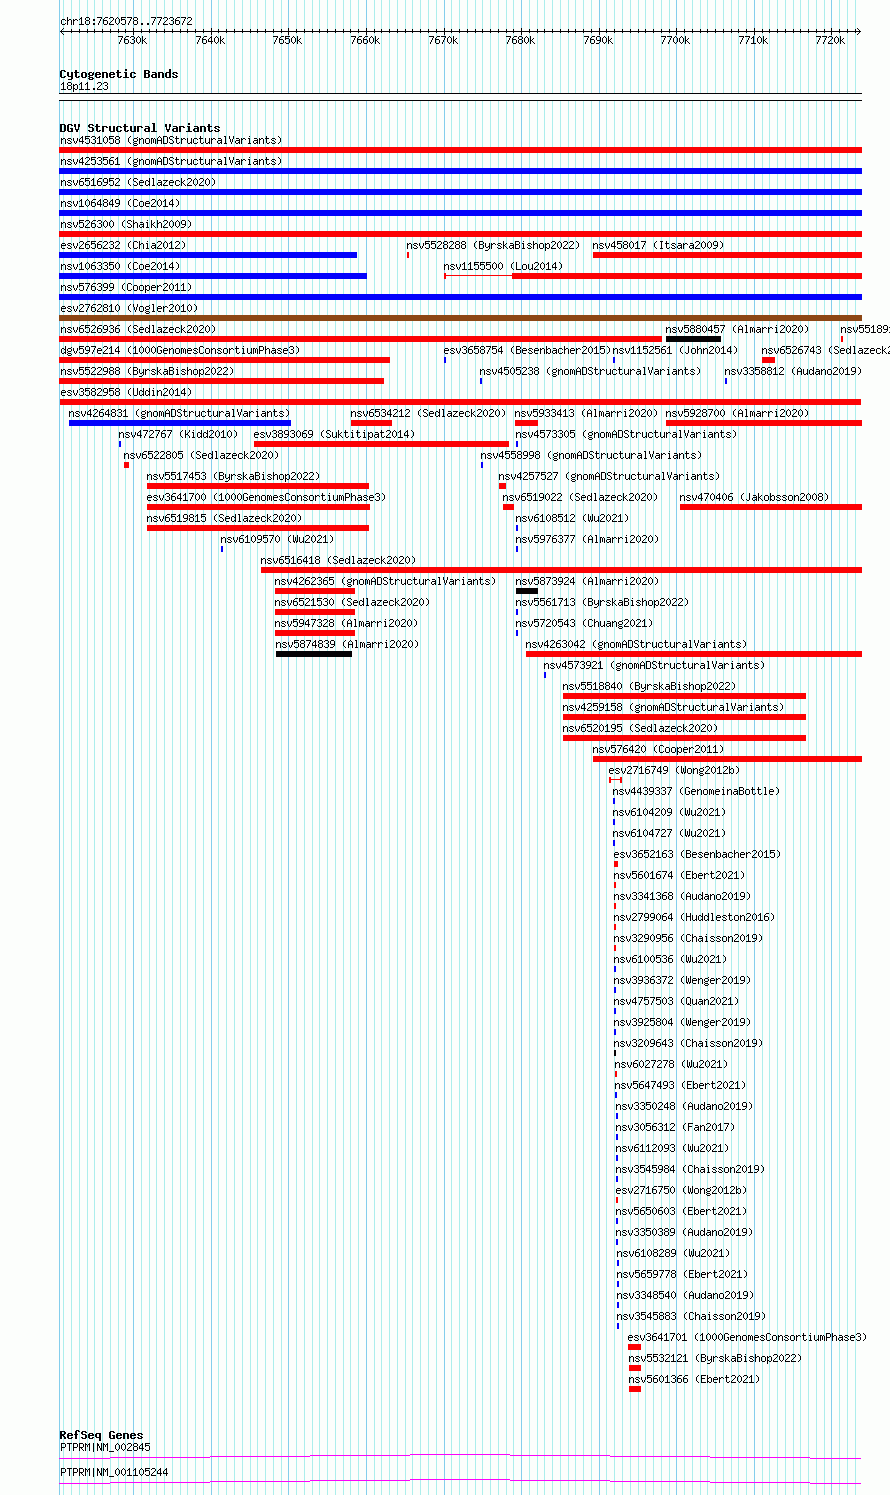Click nsv472767 (Kidd2010) label
890x1495 pixels.
click(x=179, y=434)
